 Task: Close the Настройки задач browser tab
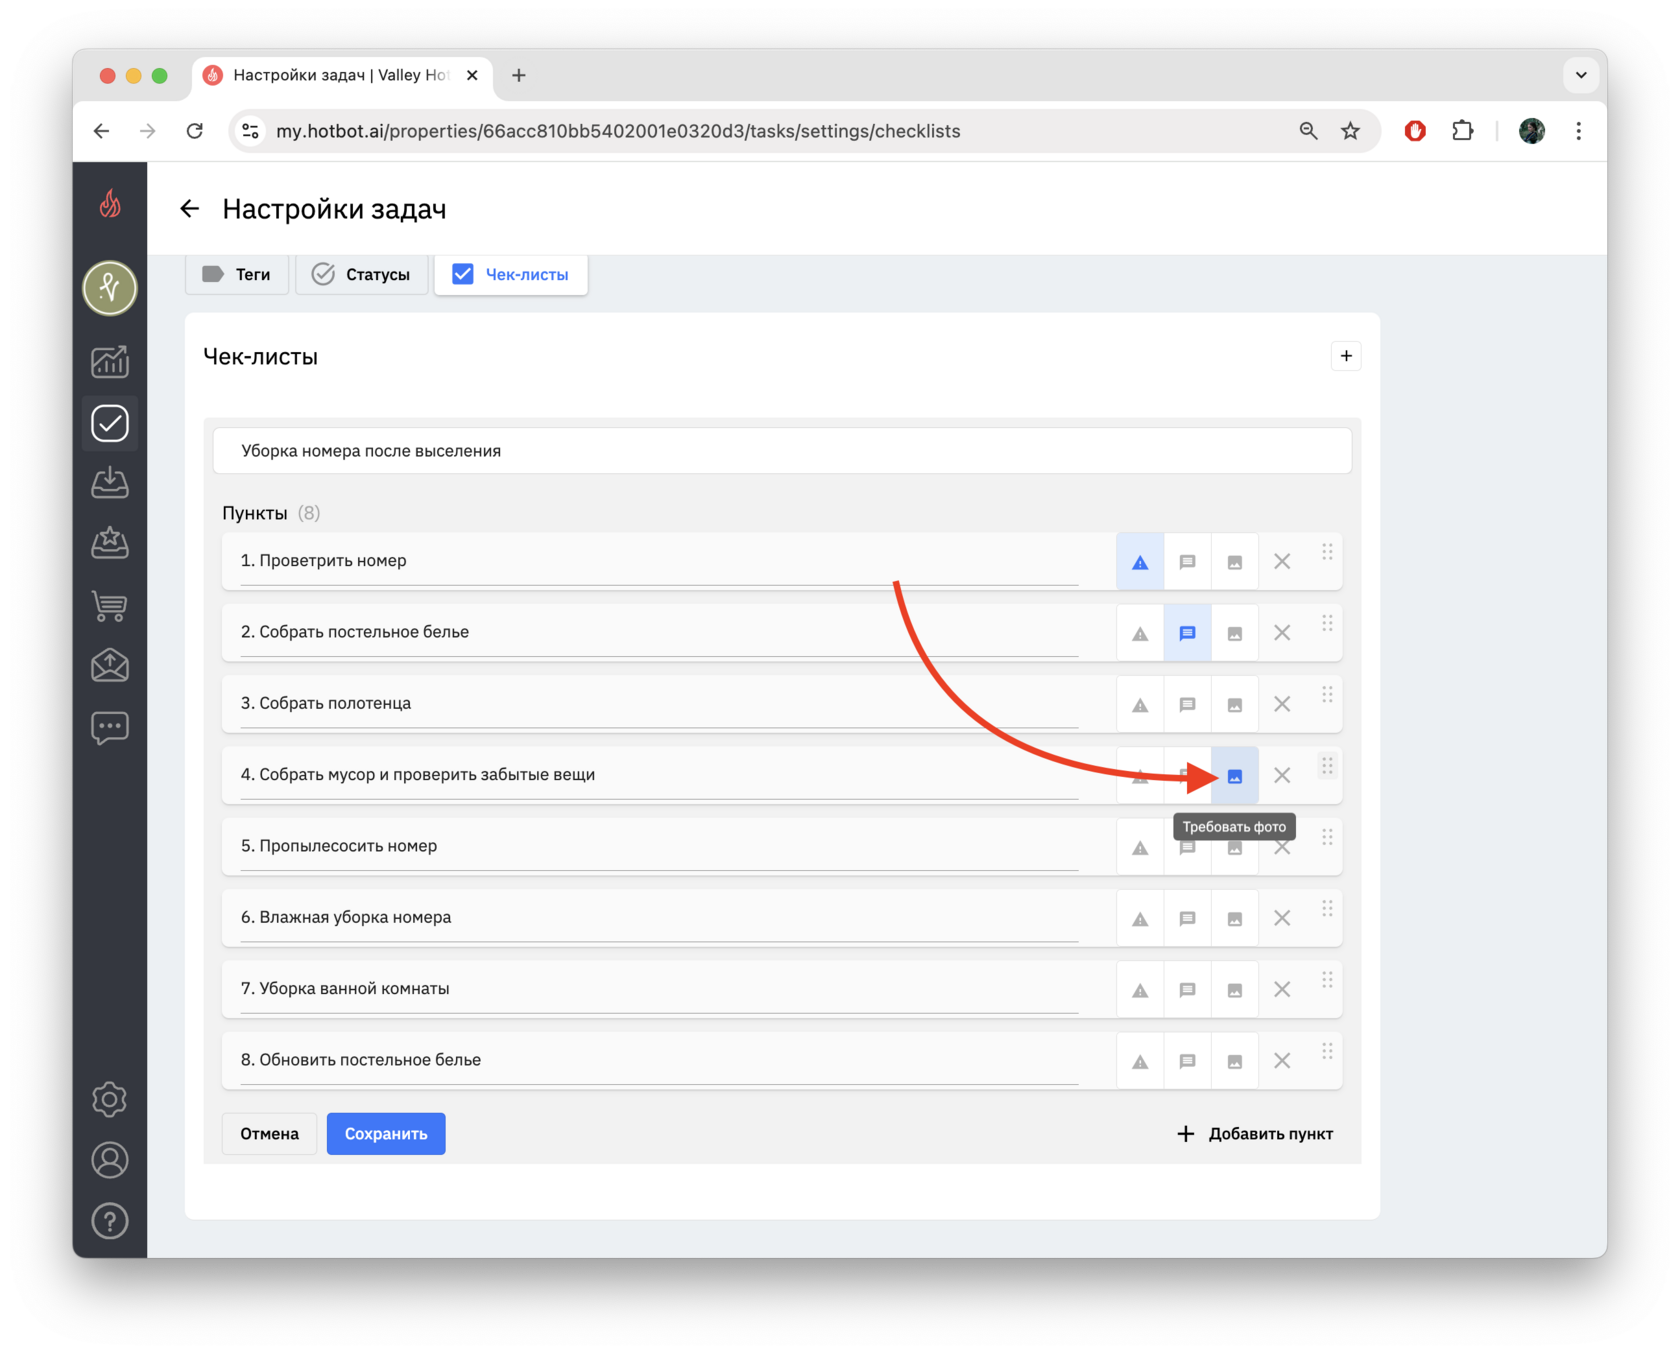(x=472, y=75)
